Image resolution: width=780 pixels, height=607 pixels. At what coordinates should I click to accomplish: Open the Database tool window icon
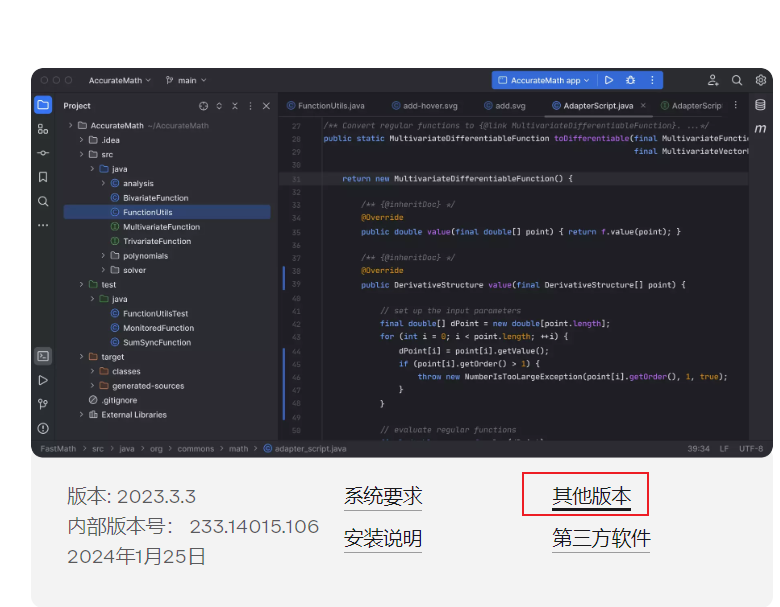click(x=760, y=105)
